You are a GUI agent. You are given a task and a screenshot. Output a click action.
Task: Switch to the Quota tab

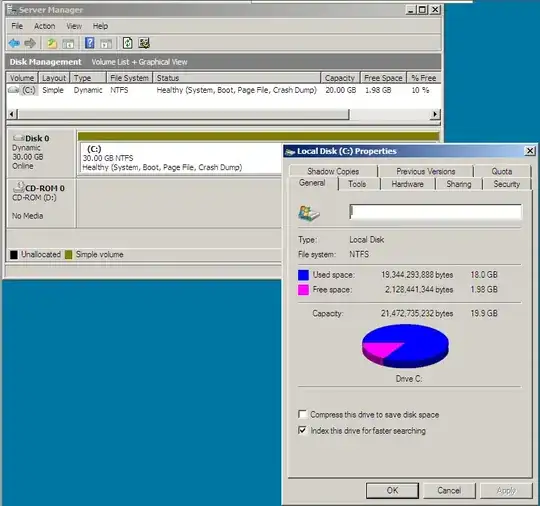pos(501,171)
